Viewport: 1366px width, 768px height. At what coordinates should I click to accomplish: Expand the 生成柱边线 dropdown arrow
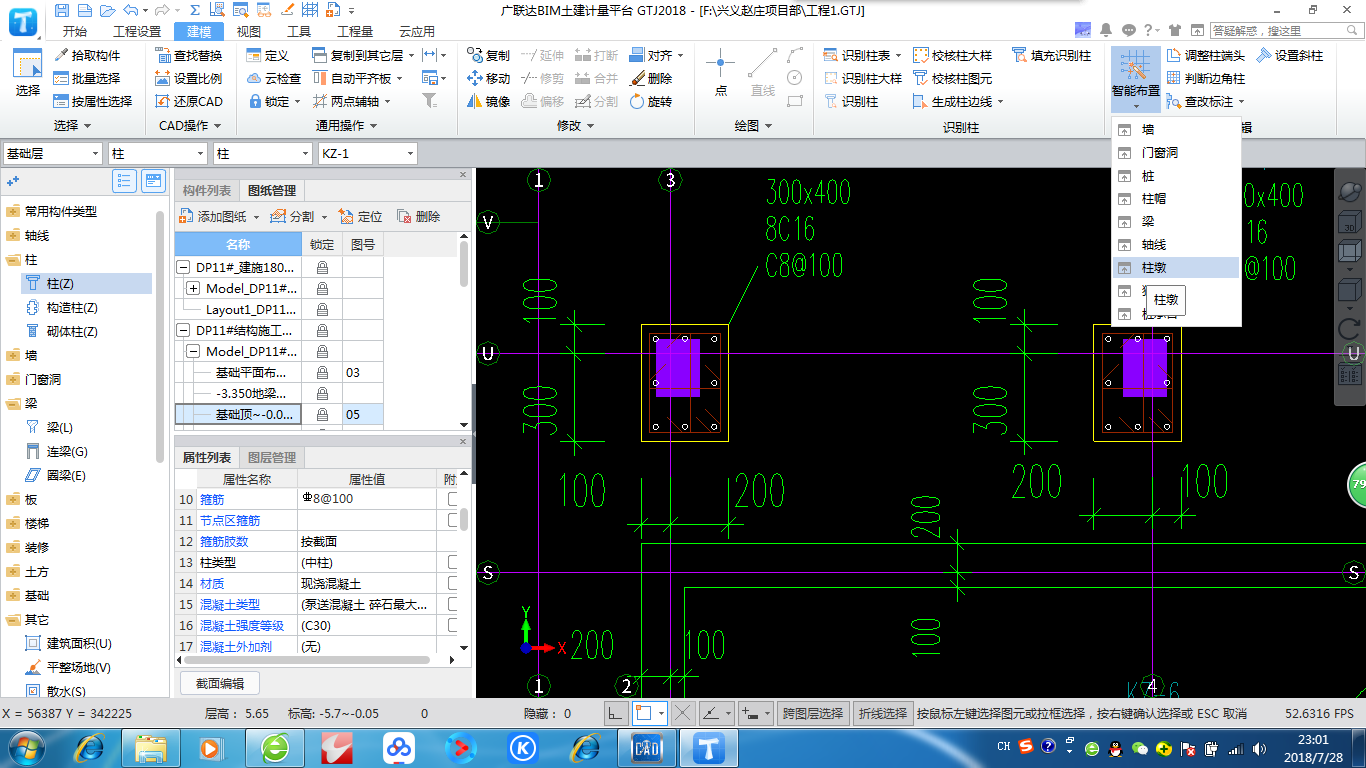[x=1000, y=101]
